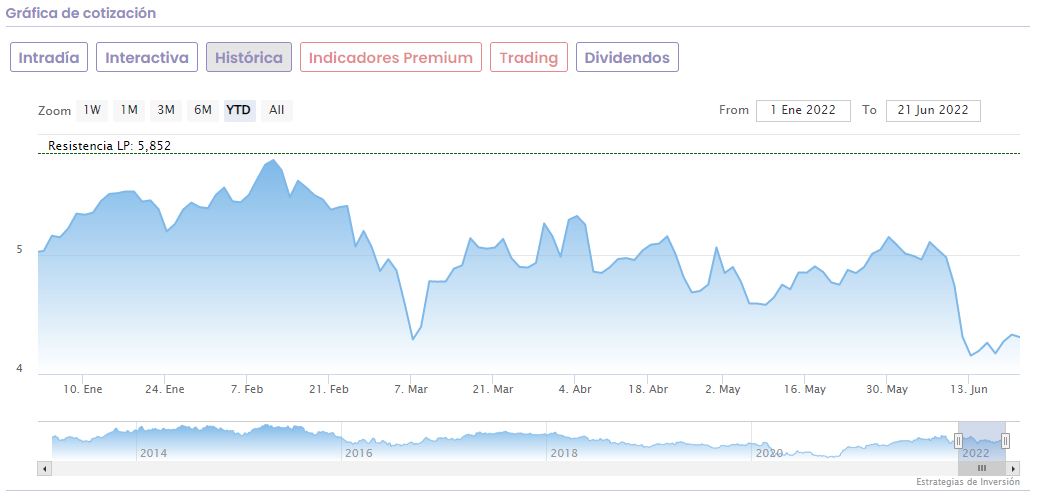Switch to the Intradía tab

click(x=49, y=57)
